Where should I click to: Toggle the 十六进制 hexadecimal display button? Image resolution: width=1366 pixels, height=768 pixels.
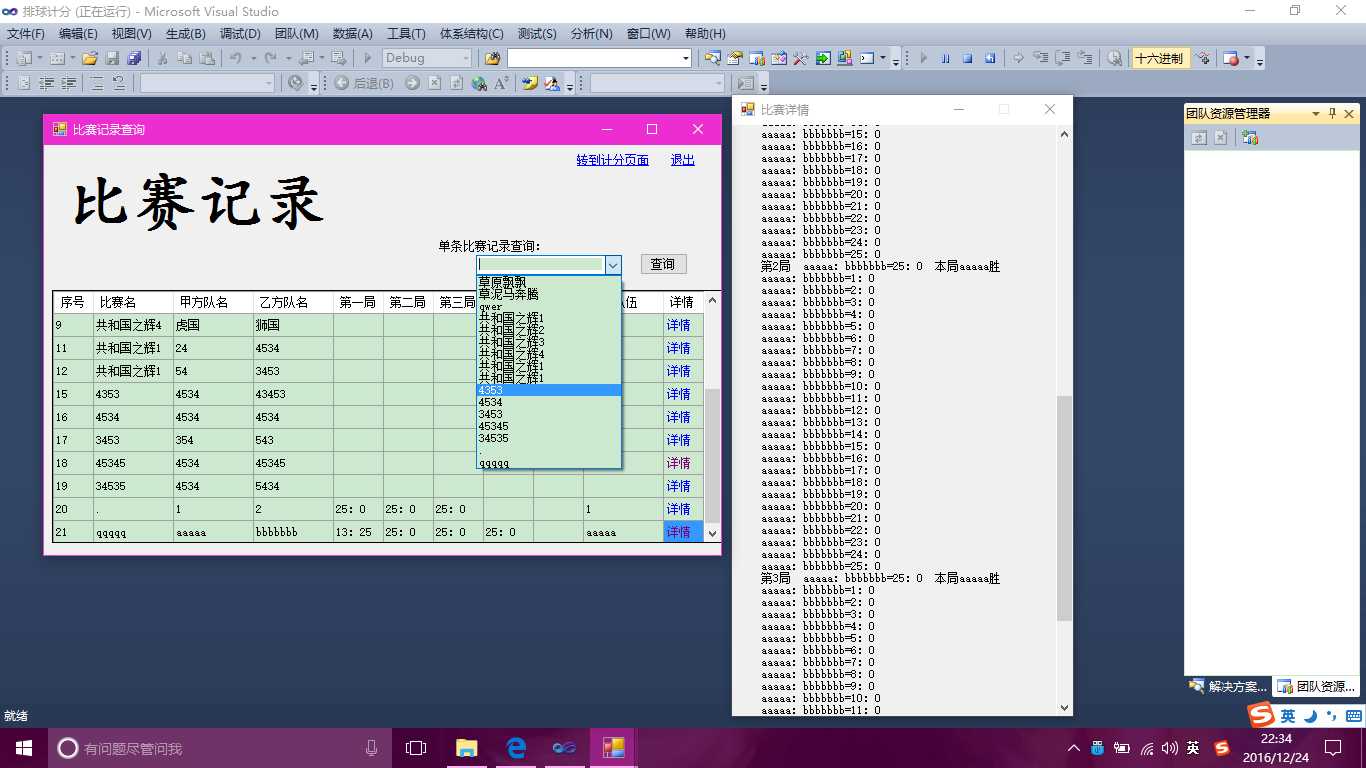(x=1158, y=58)
